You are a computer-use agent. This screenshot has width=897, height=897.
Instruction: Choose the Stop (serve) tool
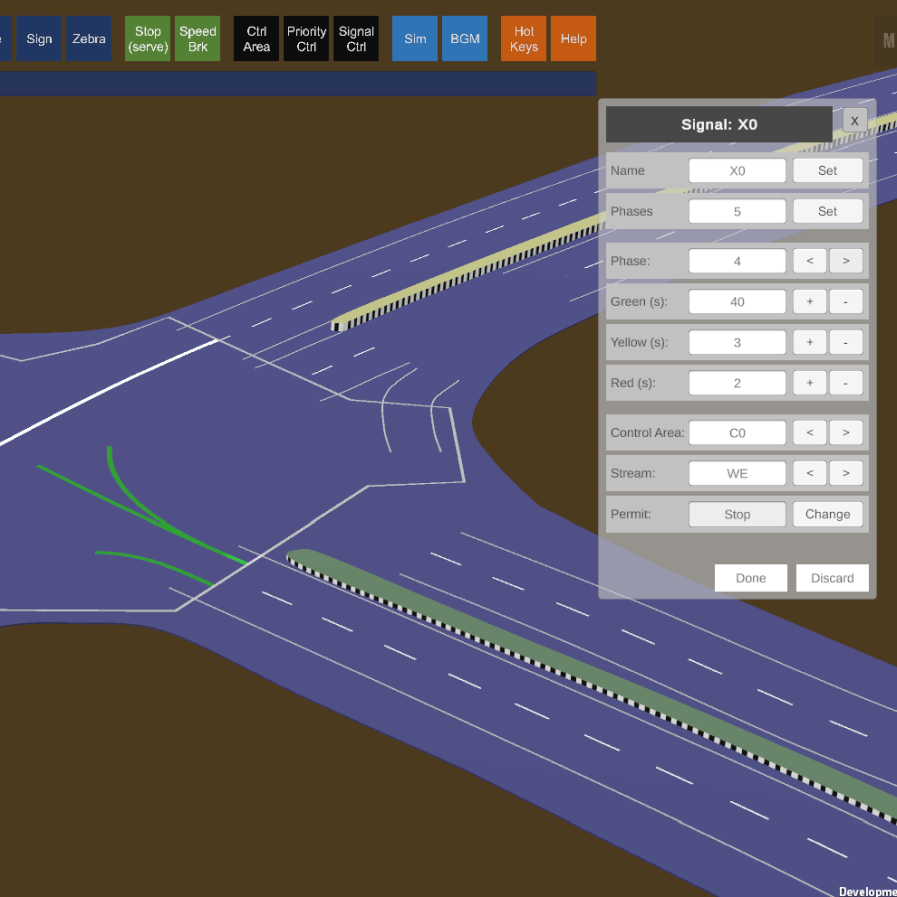click(x=148, y=39)
